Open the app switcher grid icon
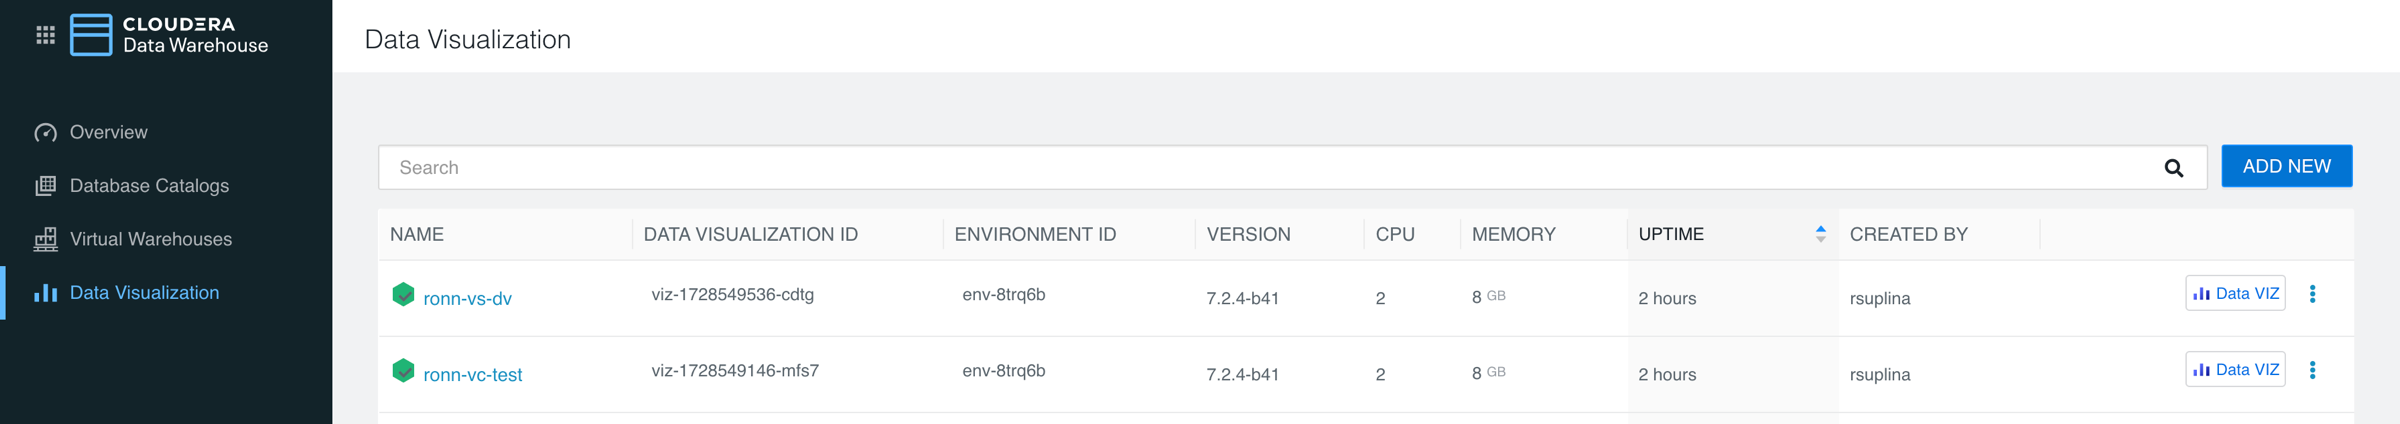This screenshot has width=2400, height=424. 45,36
